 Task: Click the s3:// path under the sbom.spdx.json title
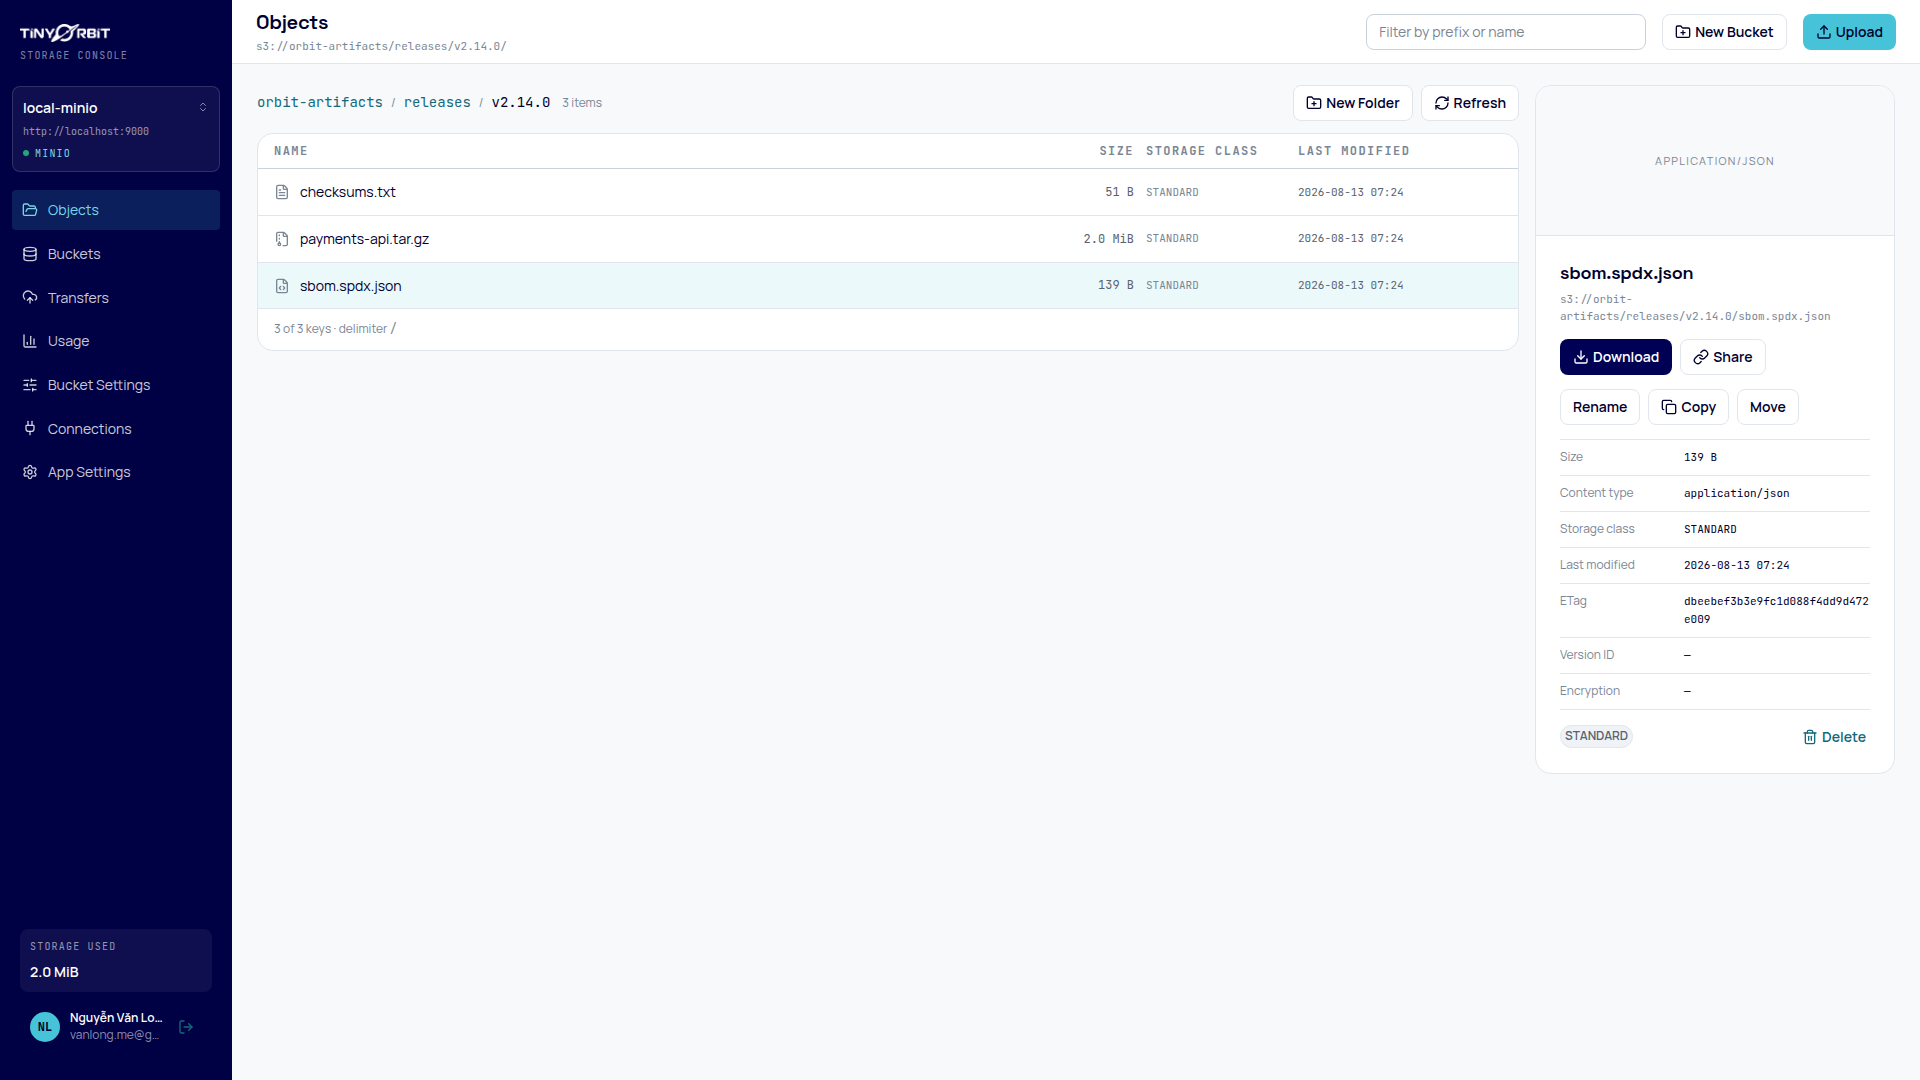1695,308
